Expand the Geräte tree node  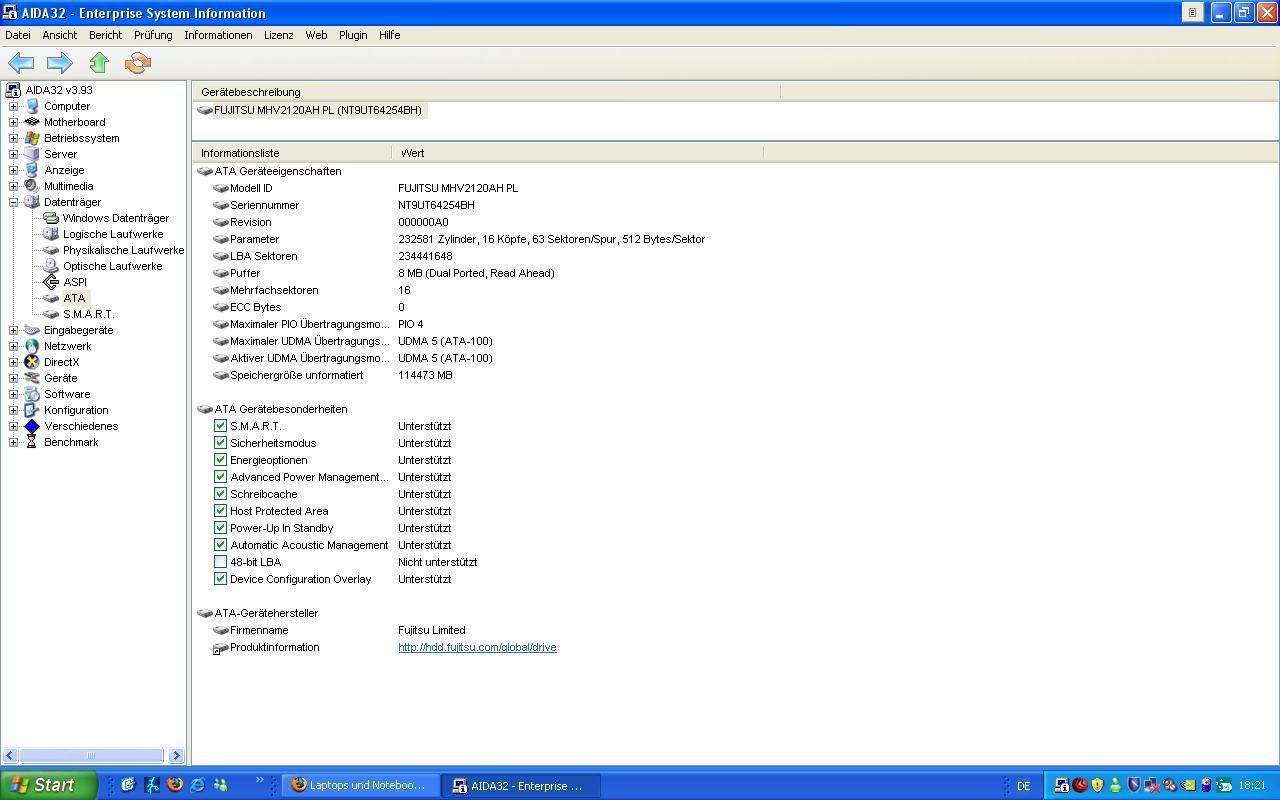[13, 378]
